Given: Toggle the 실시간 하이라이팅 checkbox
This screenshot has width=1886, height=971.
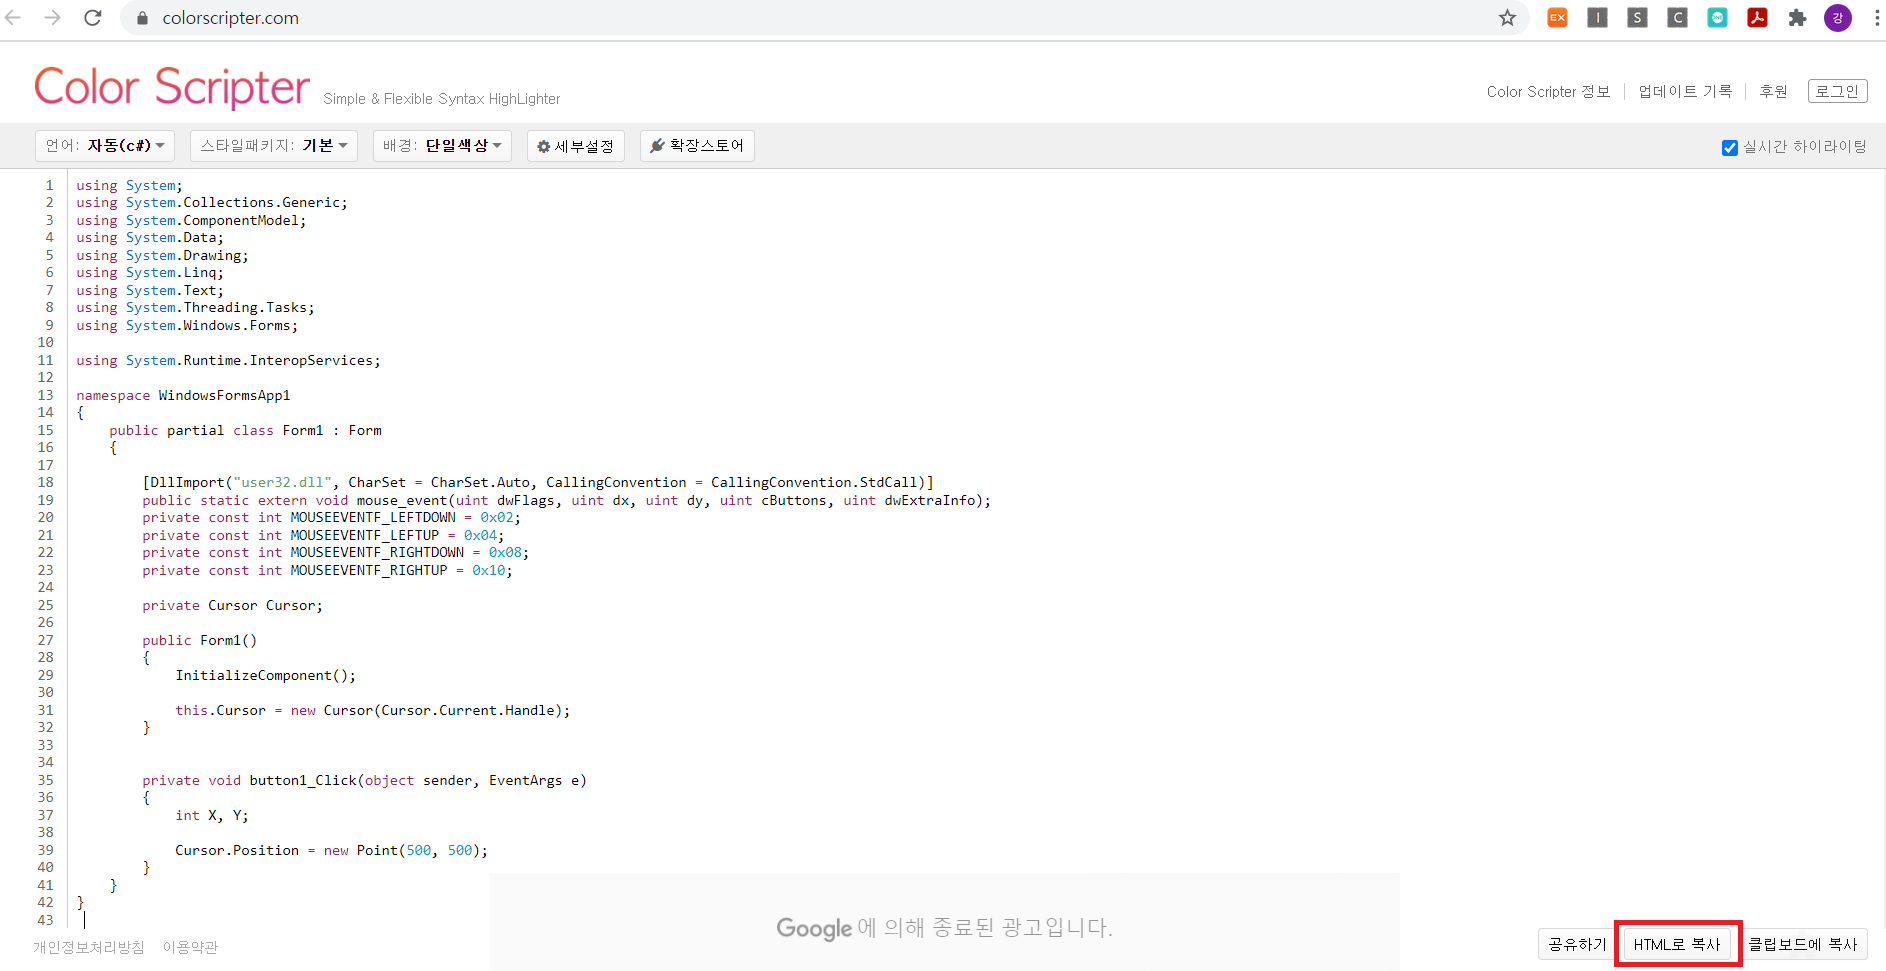Looking at the screenshot, I should (1730, 148).
